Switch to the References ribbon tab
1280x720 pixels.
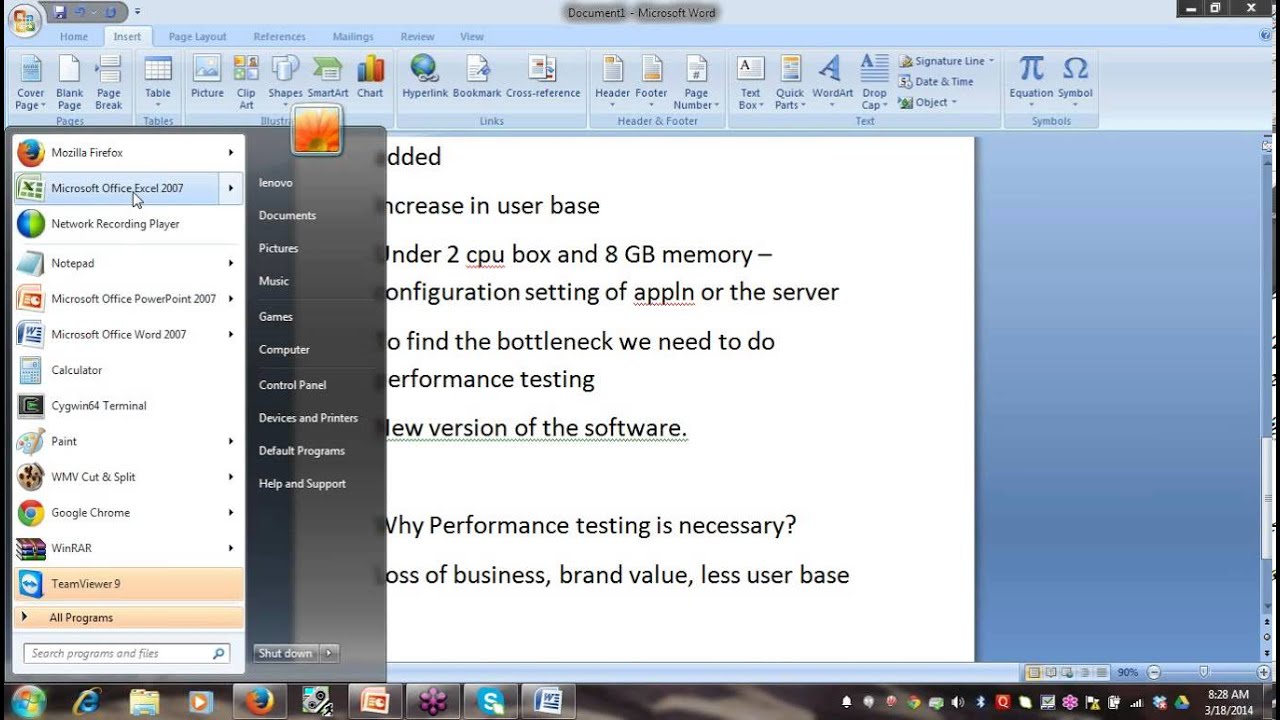[x=280, y=37]
